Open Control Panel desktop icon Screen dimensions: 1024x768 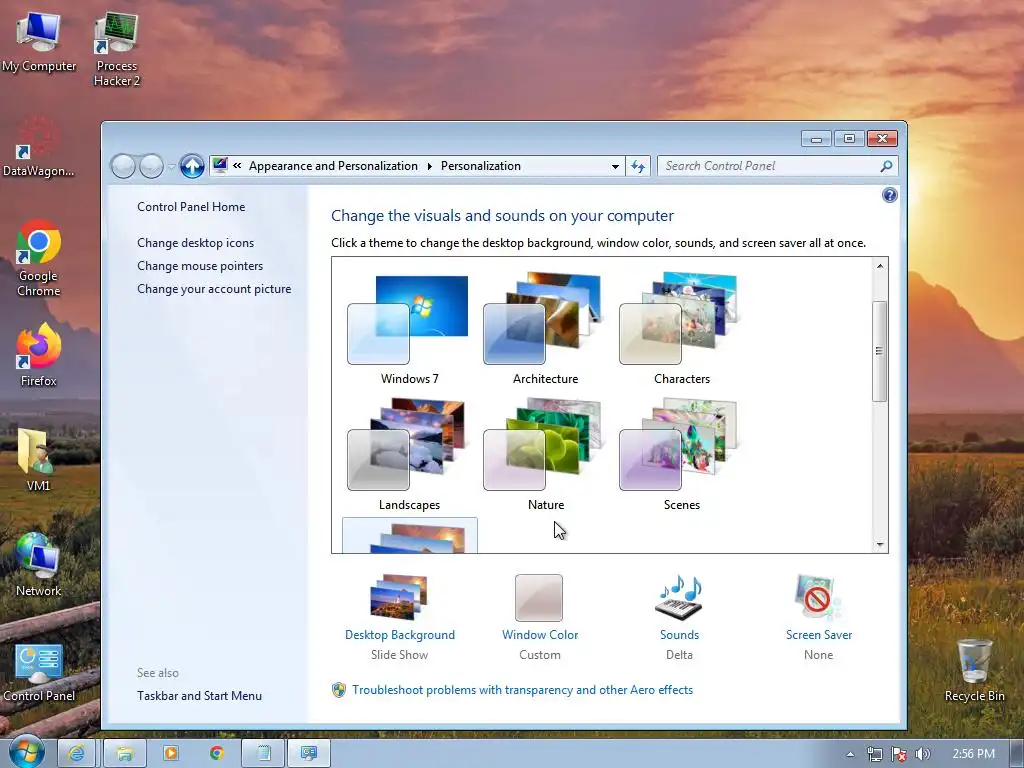pyautogui.click(x=39, y=673)
